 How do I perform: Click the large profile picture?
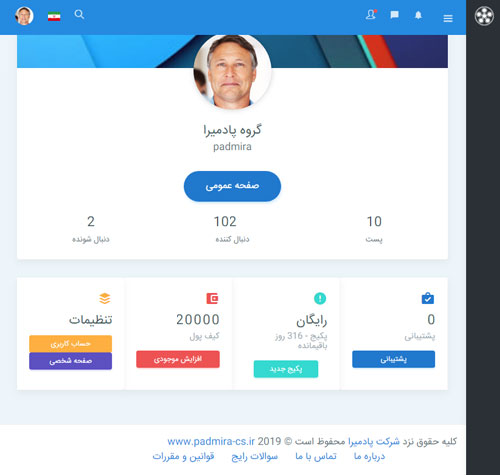pyautogui.click(x=232, y=71)
